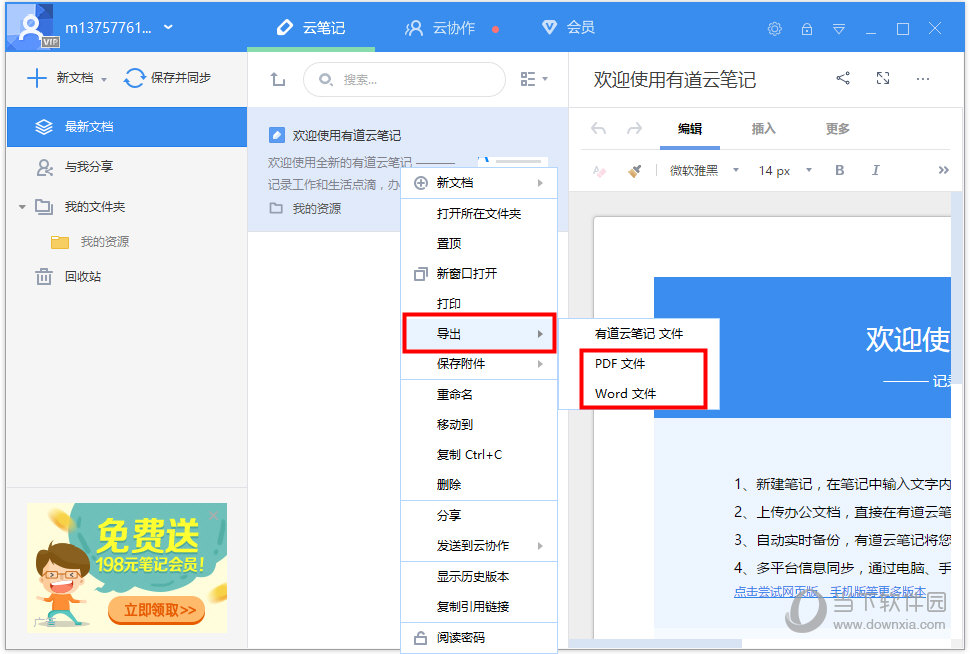Edit the note title 欢迎使用有道云笔记
970x654 pixels.
coord(674,80)
